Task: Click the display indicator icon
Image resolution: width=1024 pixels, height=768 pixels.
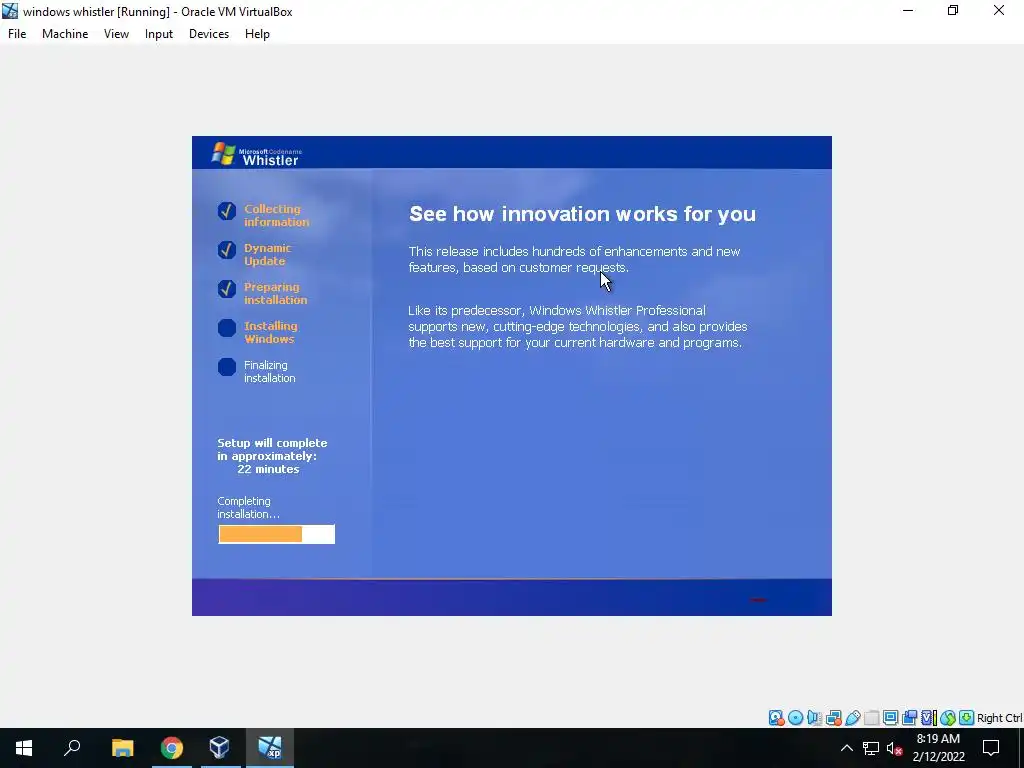Action: 890,718
